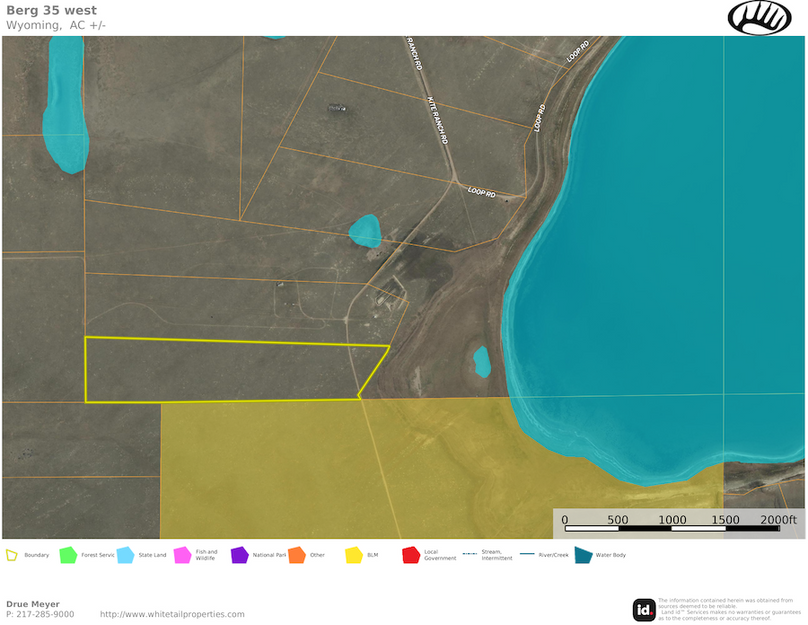Click the Drue Meyer agent name
The width and height of the screenshot is (808, 625).
(x=32, y=604)
